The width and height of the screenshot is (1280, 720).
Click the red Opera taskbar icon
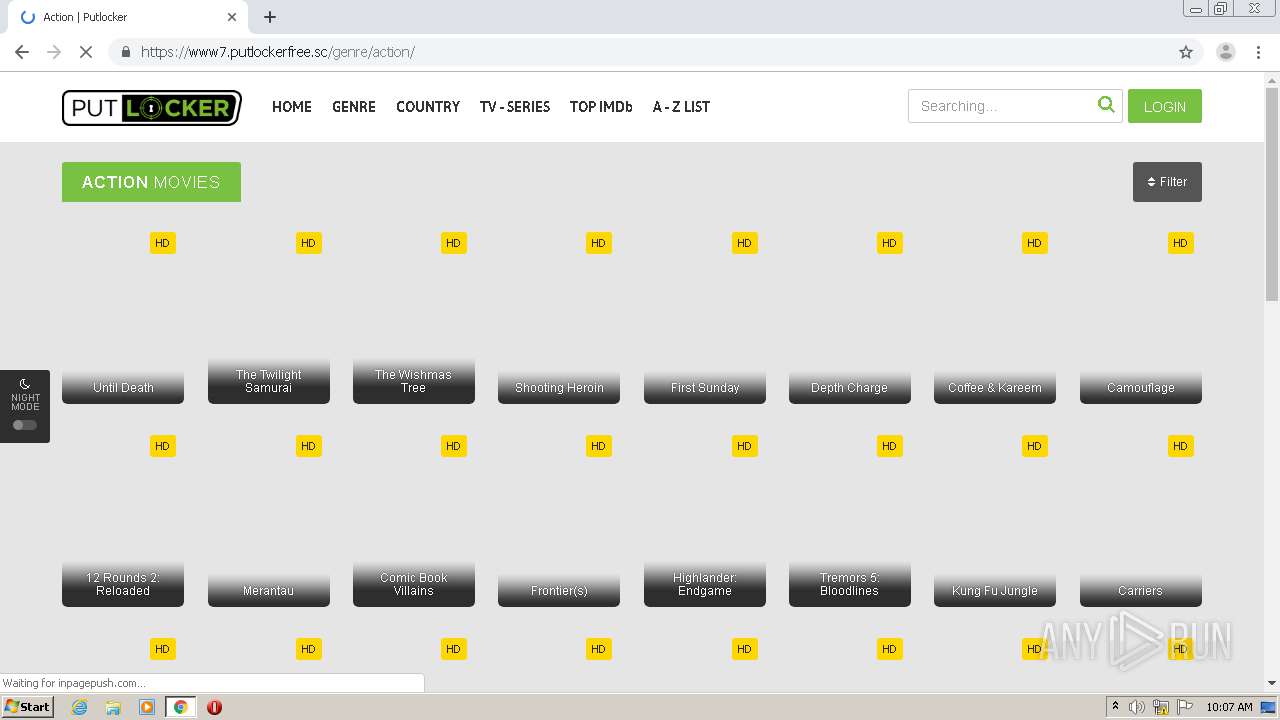(x=214, y=707)
